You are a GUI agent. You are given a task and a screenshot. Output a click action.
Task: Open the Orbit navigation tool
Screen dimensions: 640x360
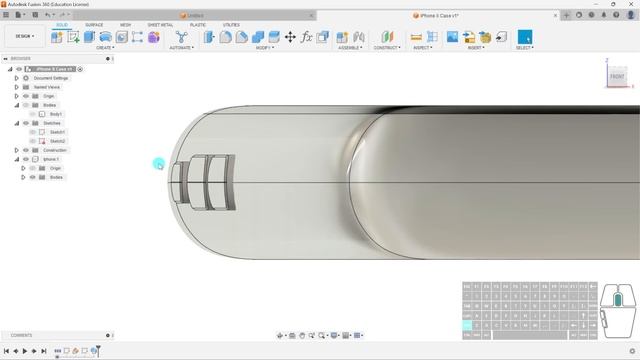click(x=280, y=336)
